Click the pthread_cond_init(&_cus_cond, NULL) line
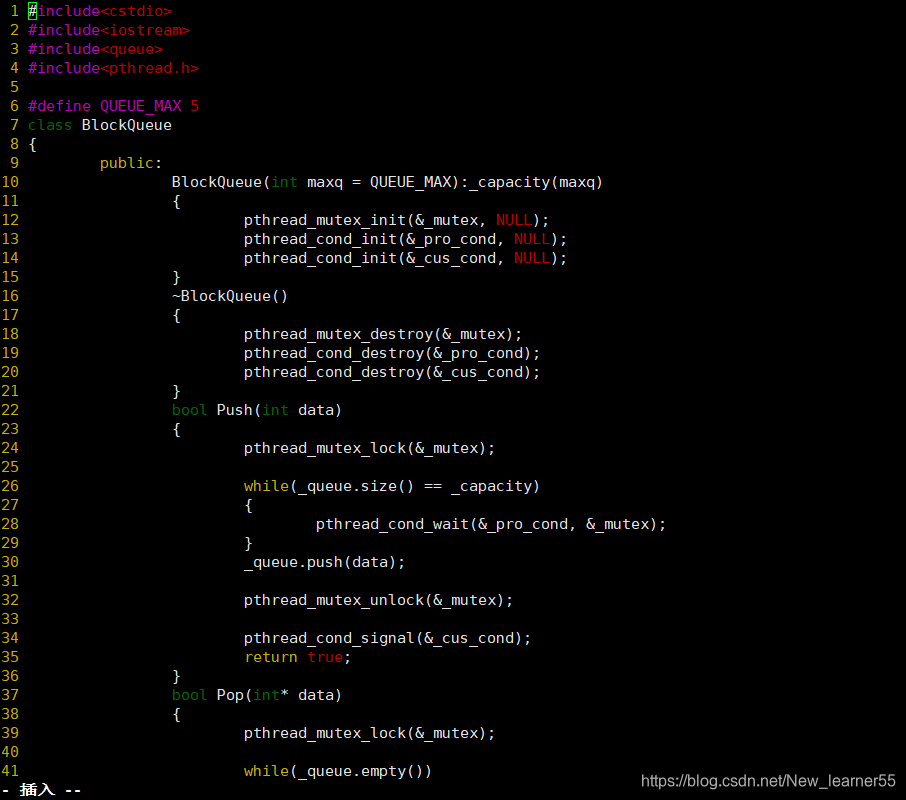Screen dimensions: 906x800 pyautogui.click(x=405, y=258)
